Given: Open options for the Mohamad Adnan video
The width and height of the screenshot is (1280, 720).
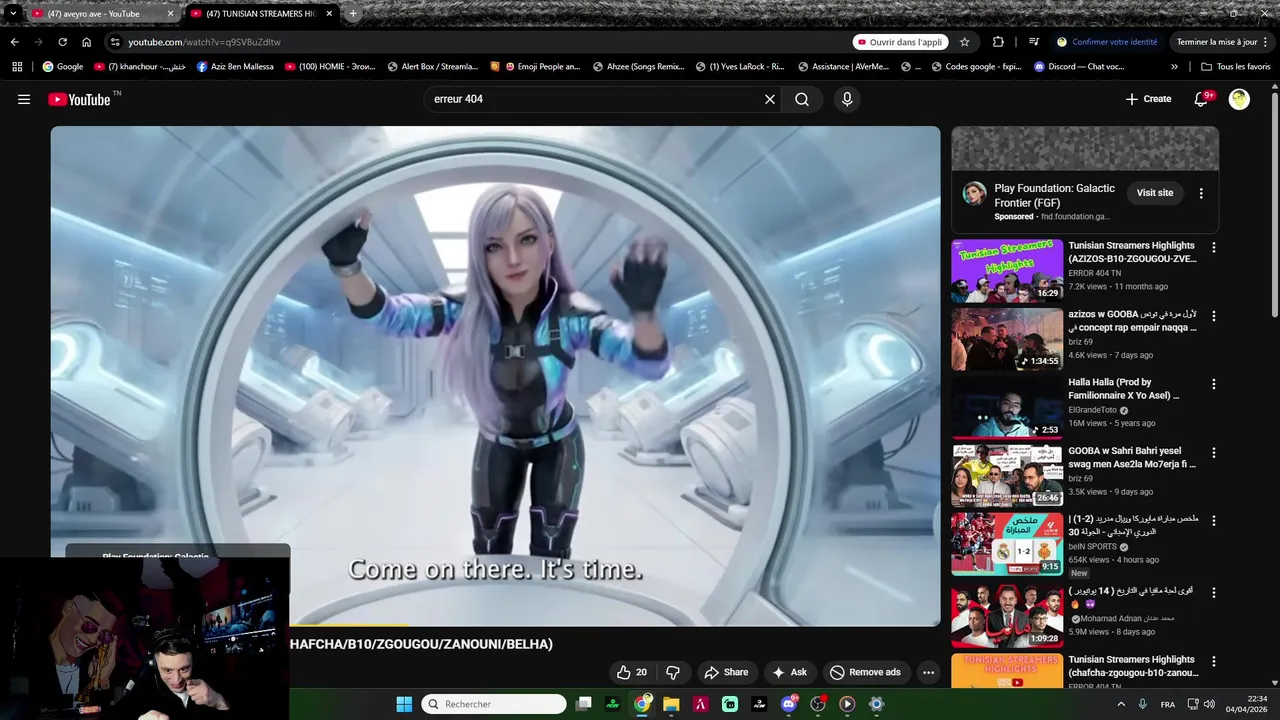Looking at the screenshot, I should [x=1214, y=593].
